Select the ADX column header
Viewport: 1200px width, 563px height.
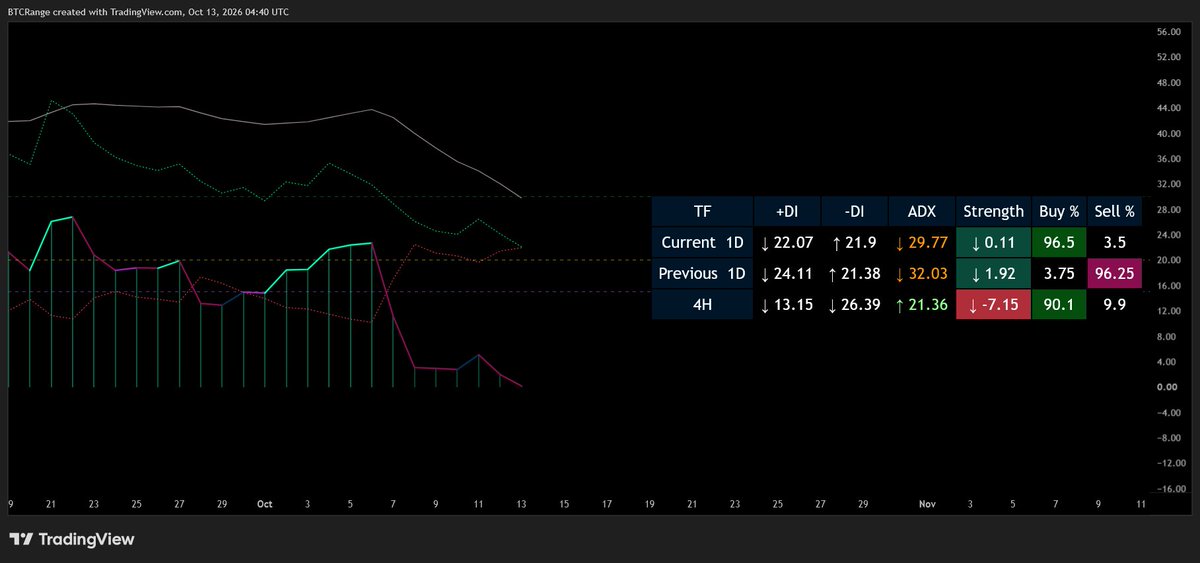[921, 211]
